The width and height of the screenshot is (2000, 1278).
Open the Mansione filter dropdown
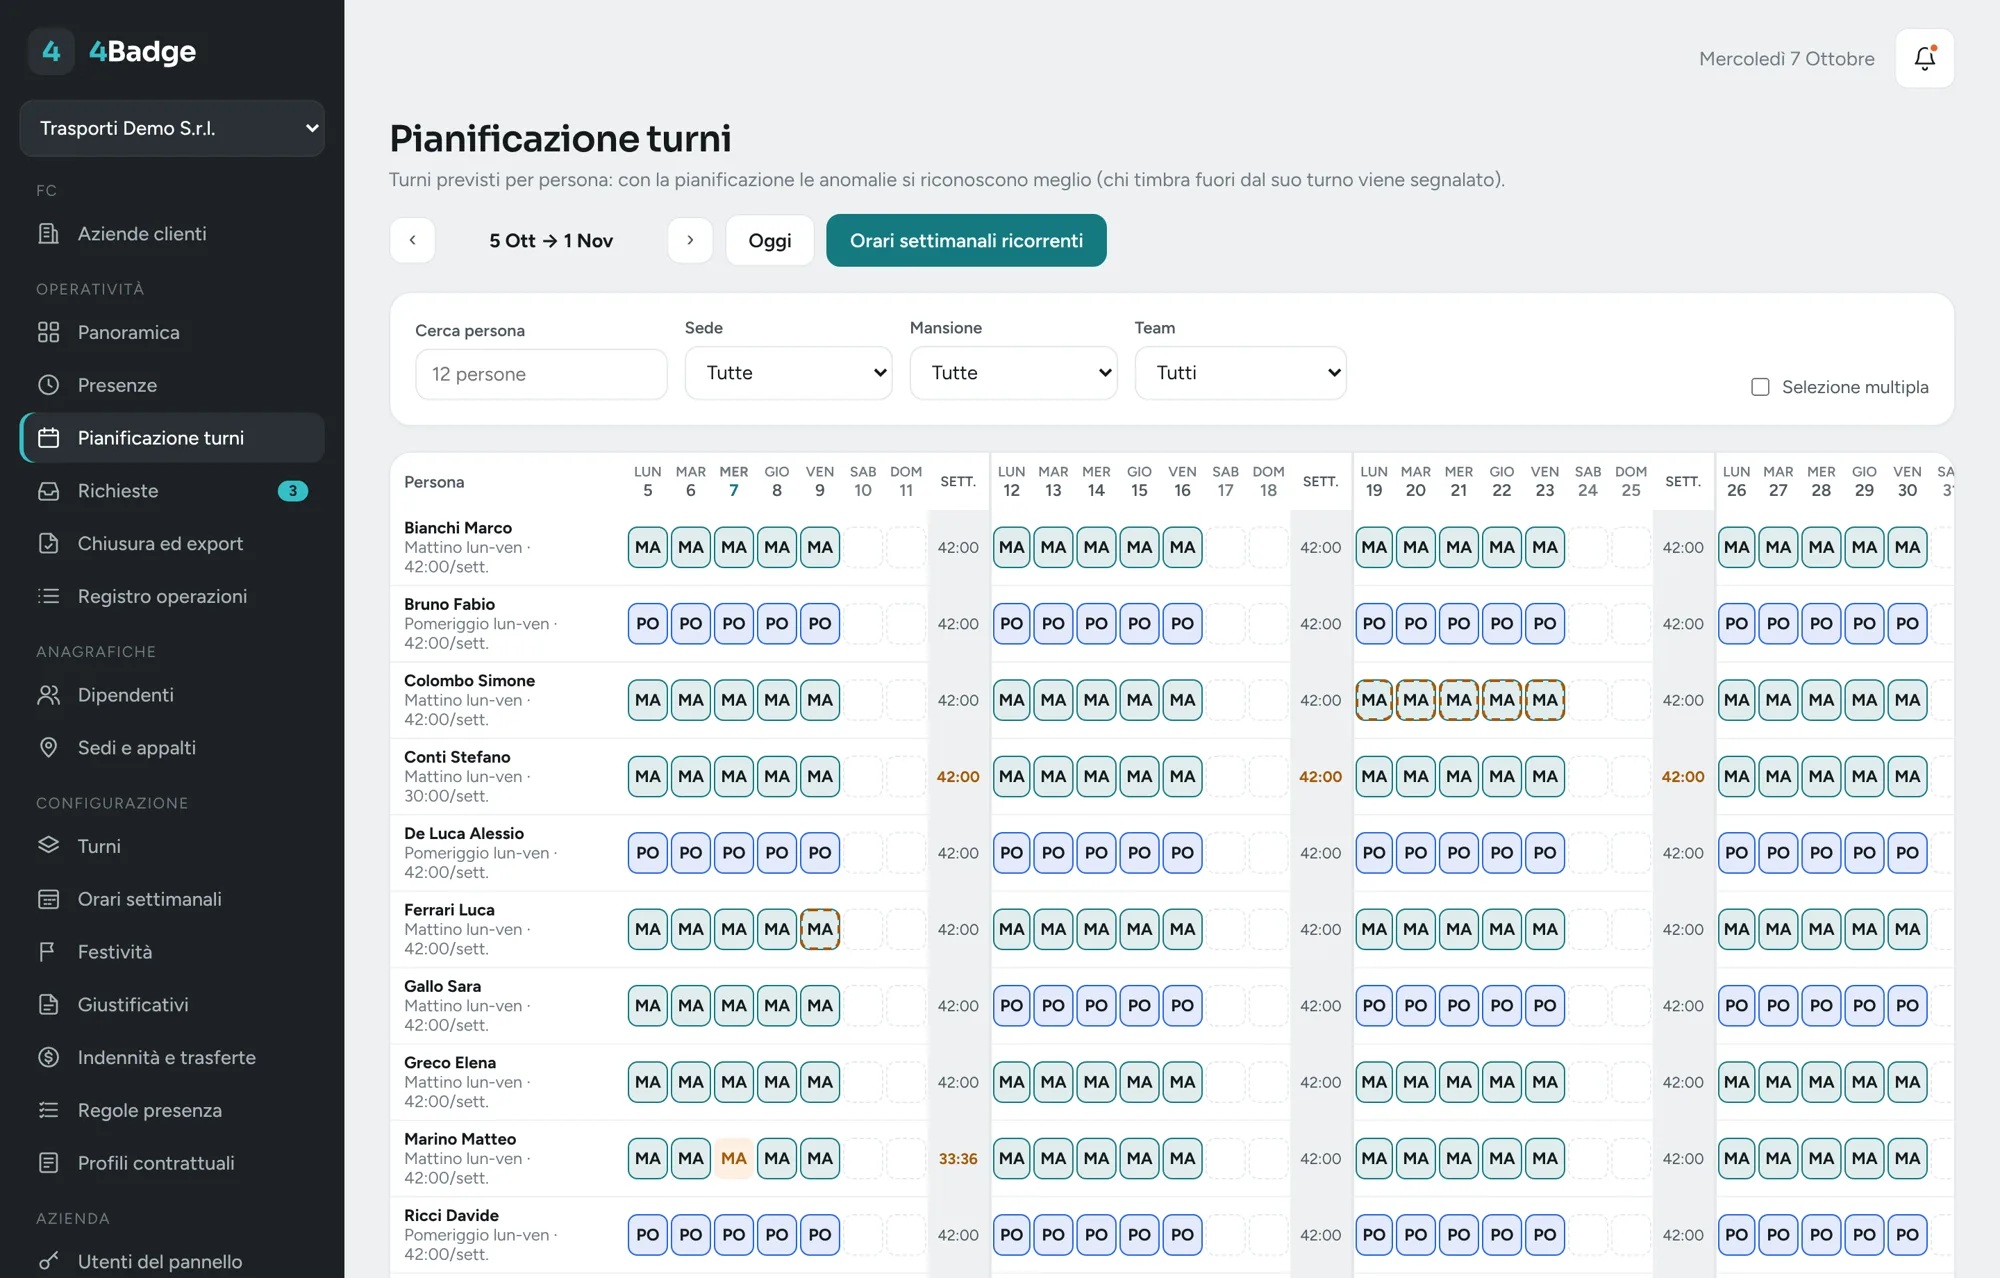click(x=1013, y=373)
